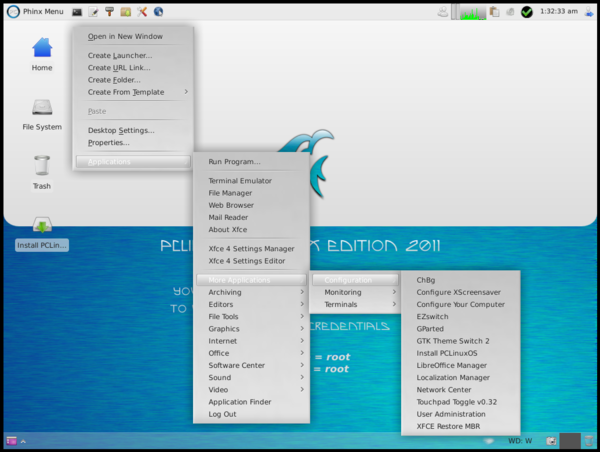Select Desktop Settings in context menu

[121, 130]
